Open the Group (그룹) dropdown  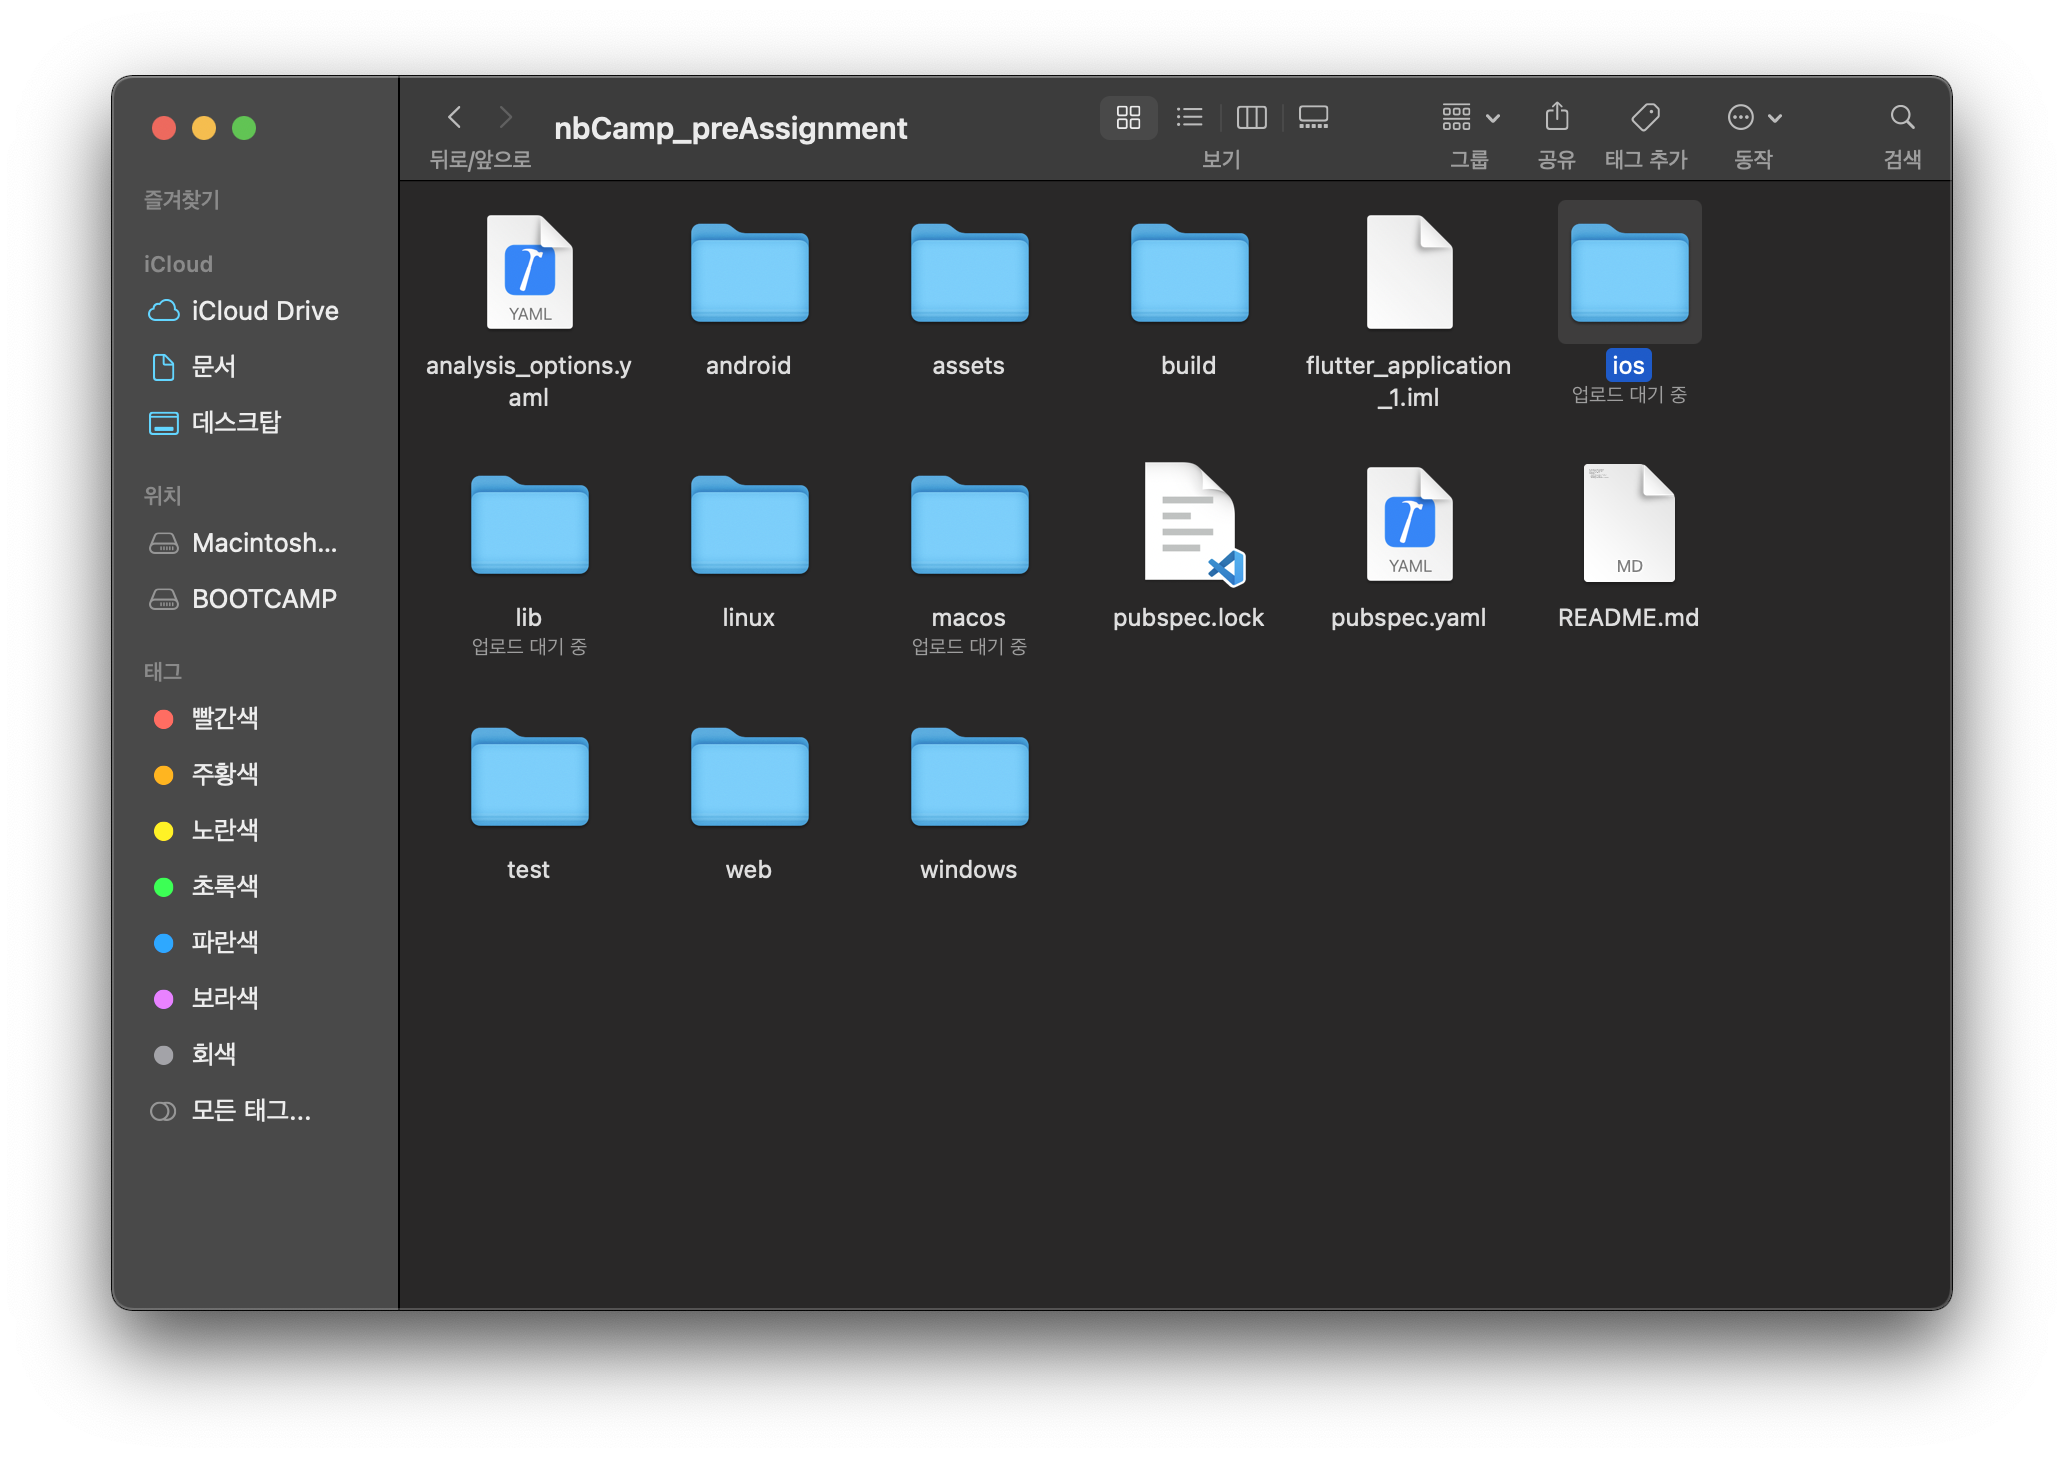(x=1470, y=118)
